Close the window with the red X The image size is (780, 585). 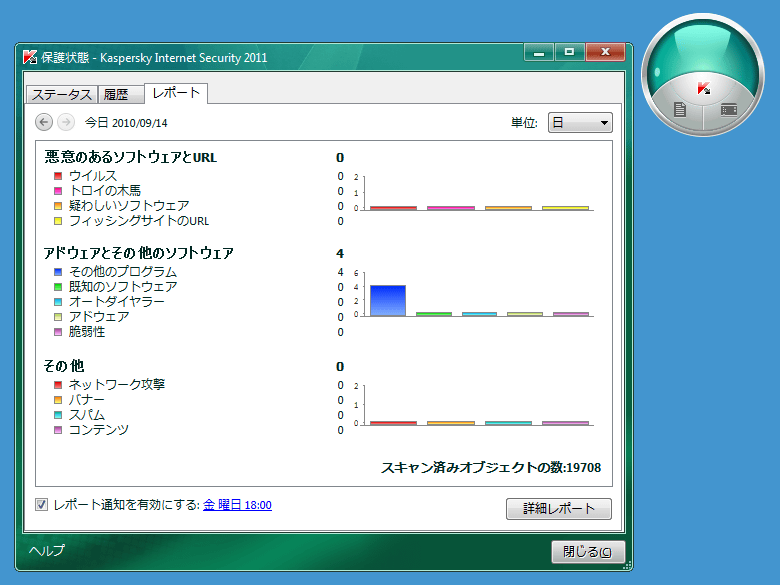[x=605, y=52]
